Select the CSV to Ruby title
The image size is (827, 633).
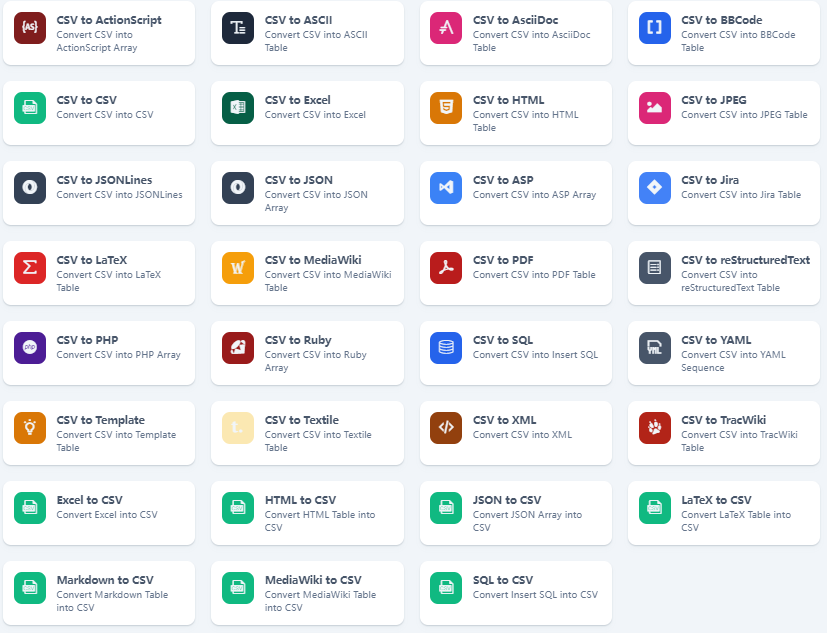(298, 340)
